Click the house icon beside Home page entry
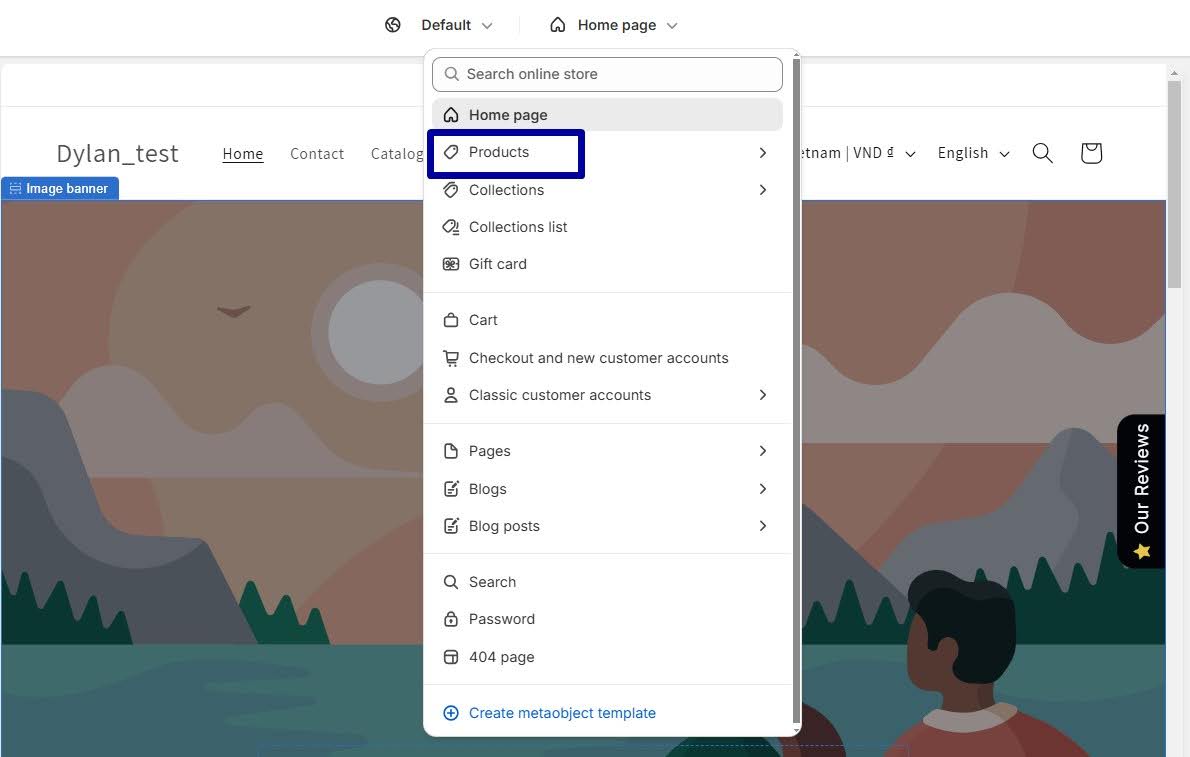The image size is (1190, 757). pos(451,115)
